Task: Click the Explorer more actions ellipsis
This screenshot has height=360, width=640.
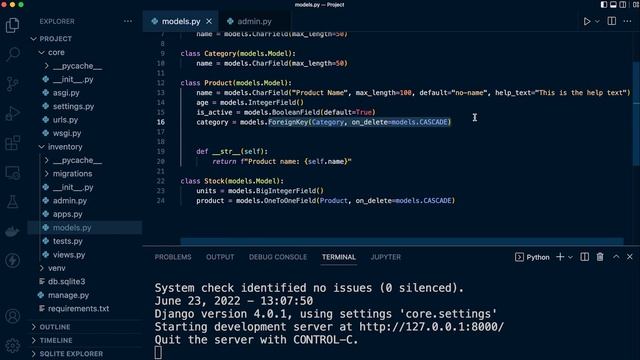Action: (128, 21)
